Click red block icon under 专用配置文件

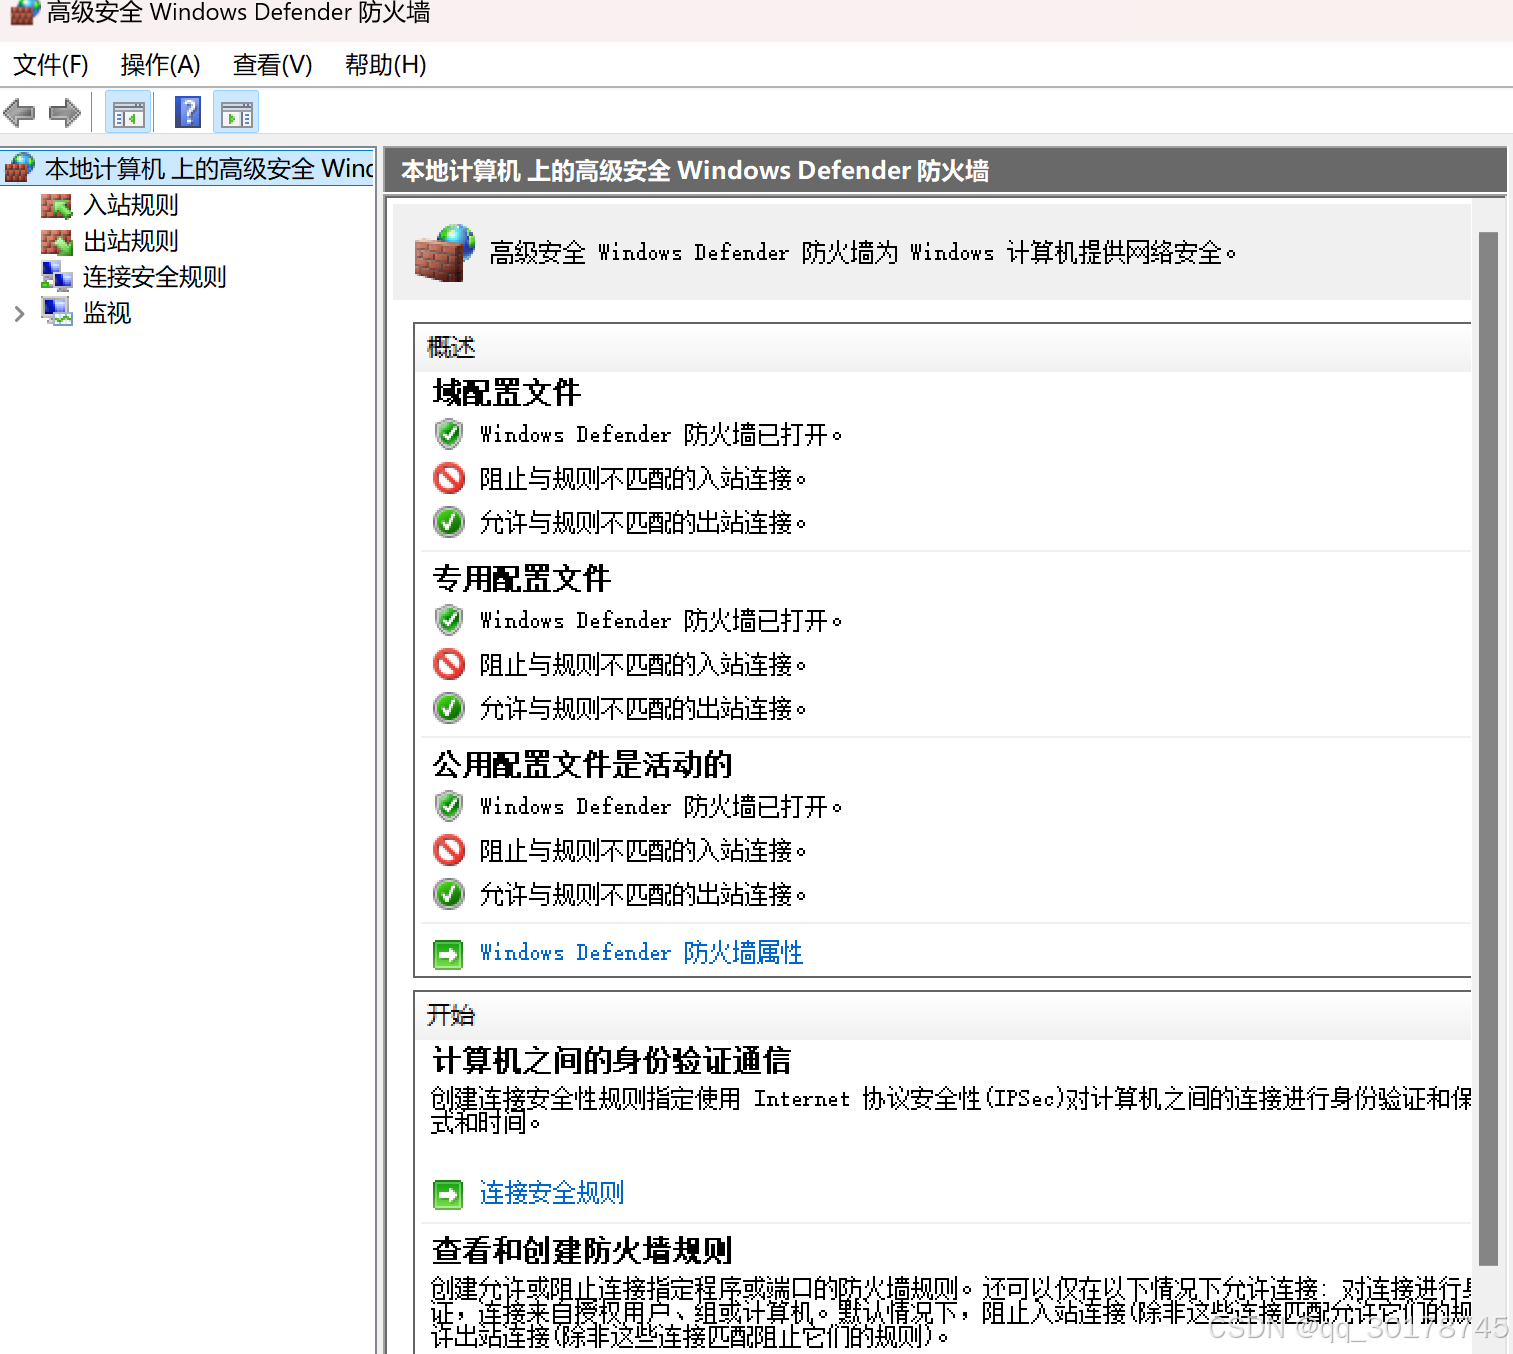pyautogui.click(x=449, y=664)
